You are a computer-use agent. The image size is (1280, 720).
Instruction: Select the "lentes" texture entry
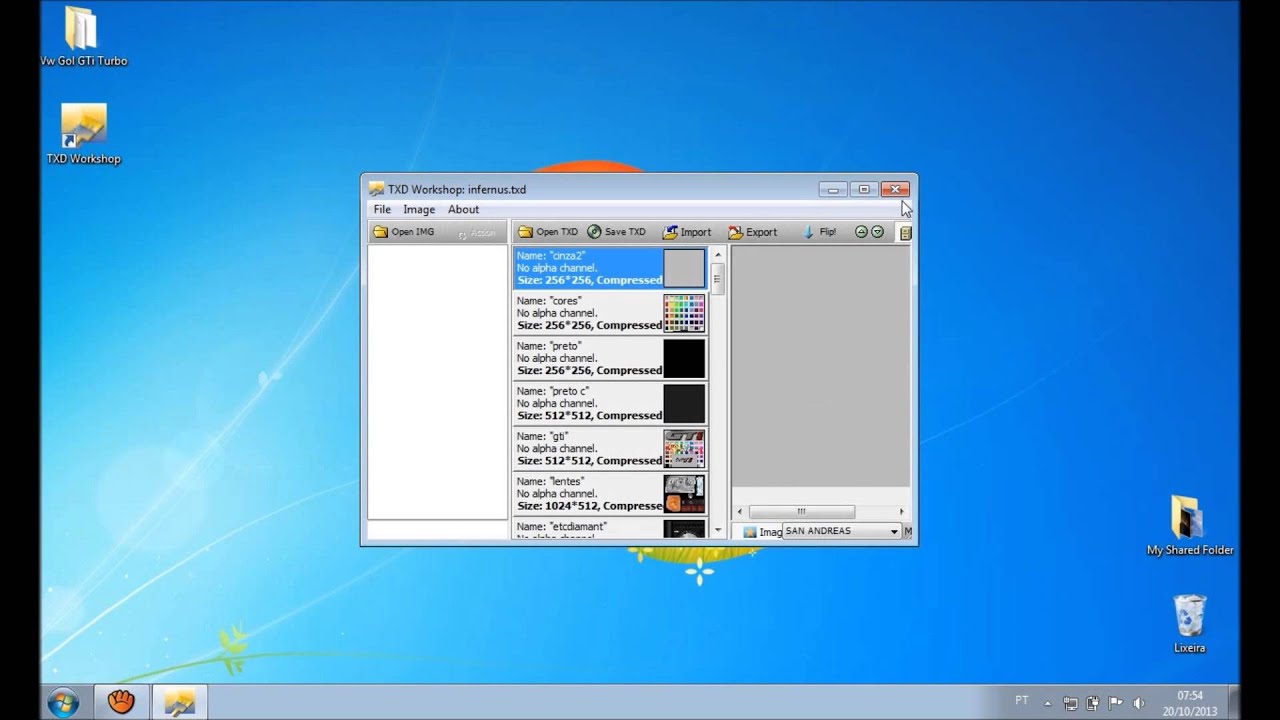610,494
